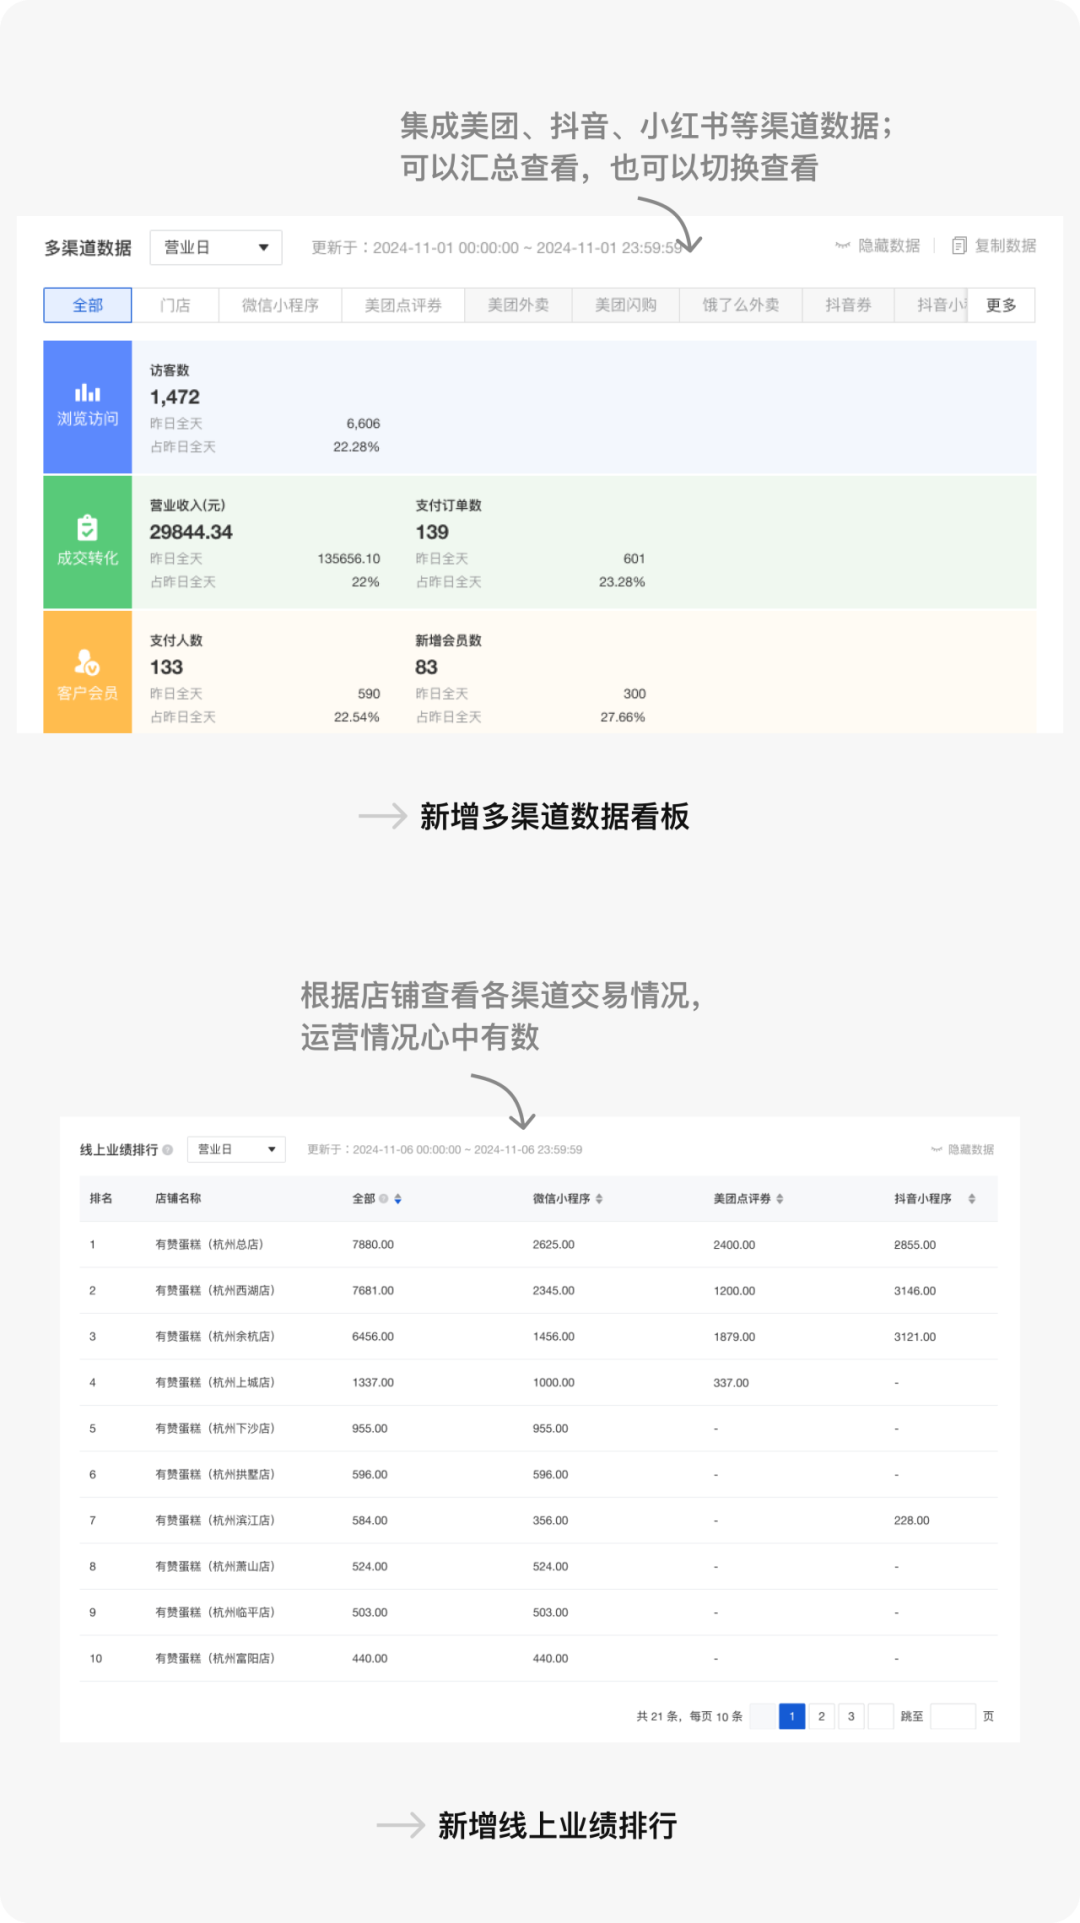Screen dimensions: 1080x1923
Task: Click the 成交转化 clipboard icon
Action: click(x=88, y=527)
